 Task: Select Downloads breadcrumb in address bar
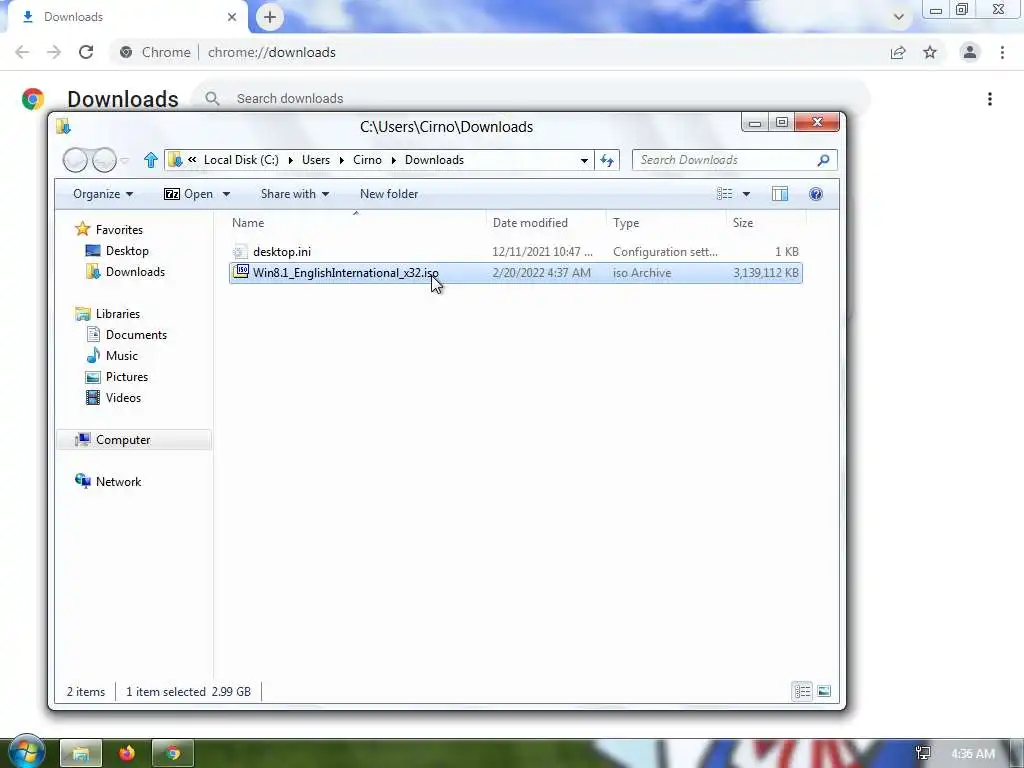(434, 160)
